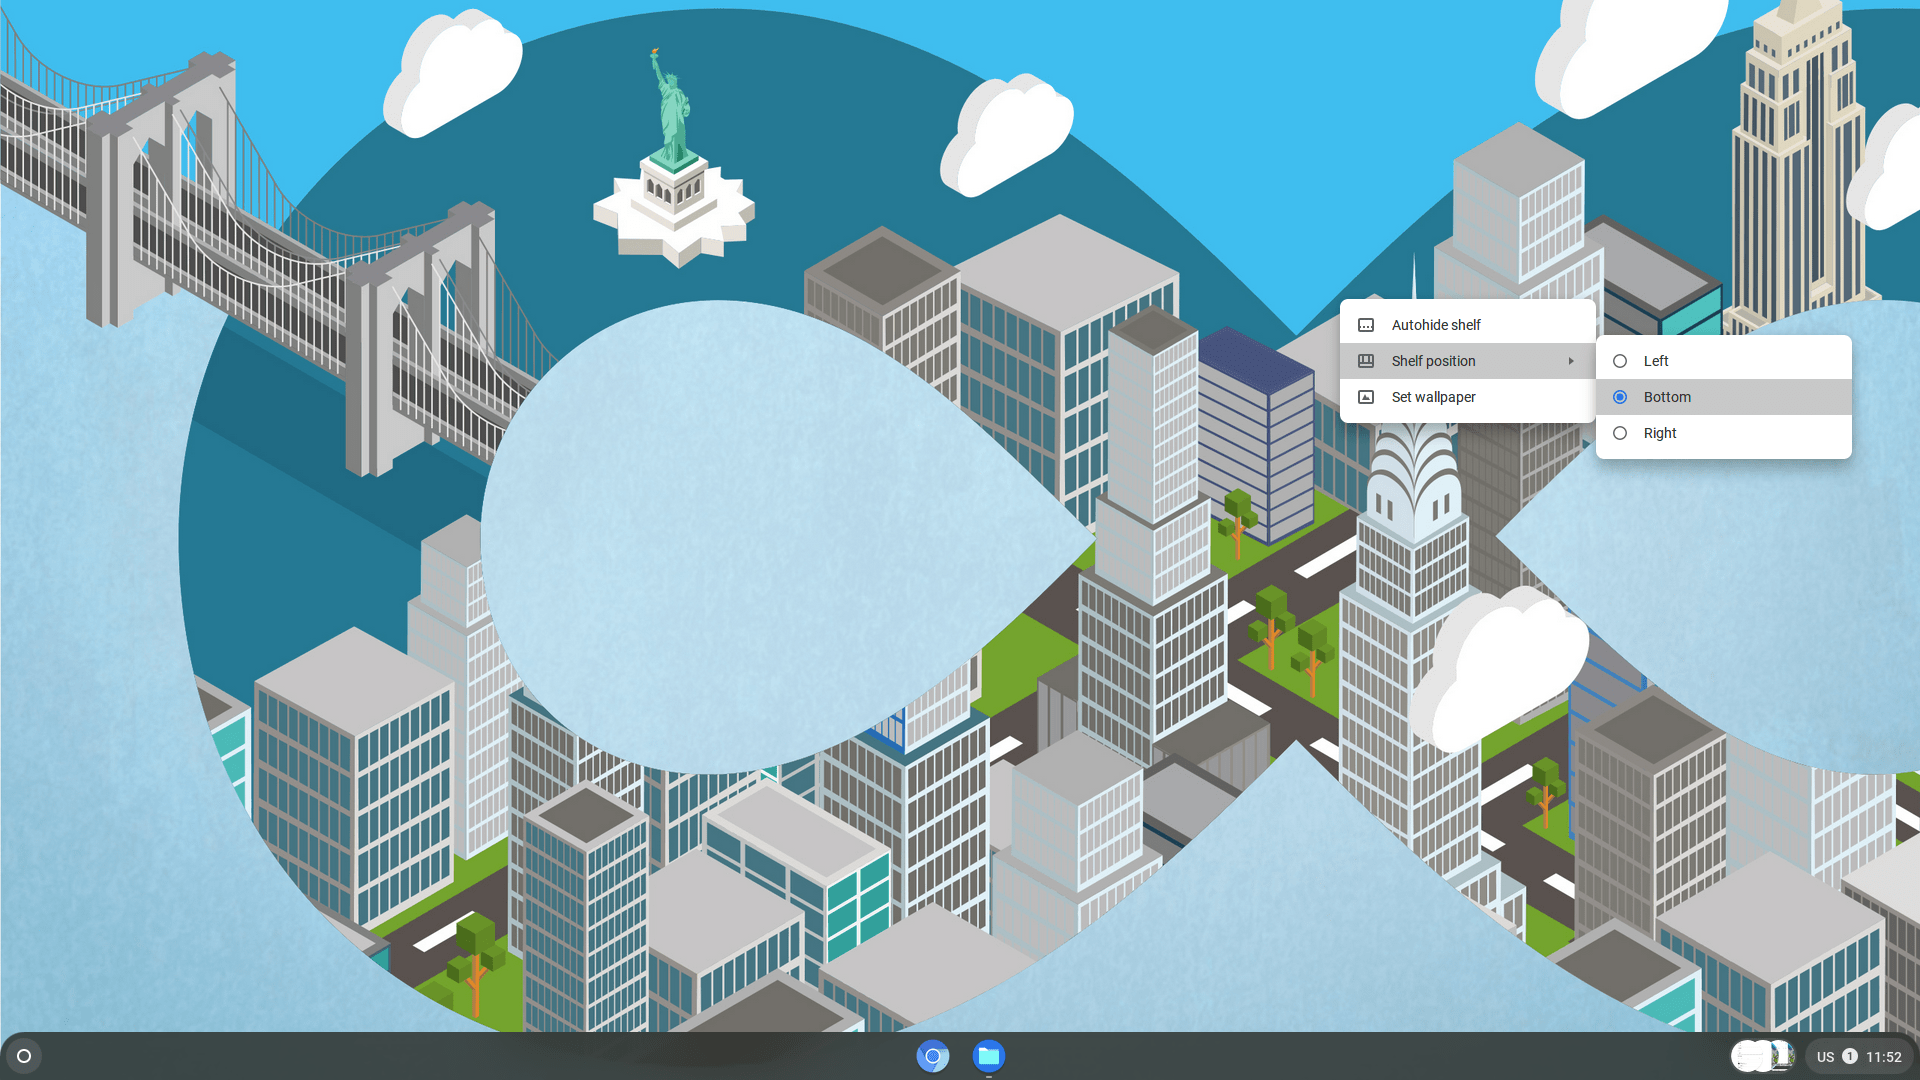
Task: Open the notification counter badge showing 1
Action: pos(1850,1056)
